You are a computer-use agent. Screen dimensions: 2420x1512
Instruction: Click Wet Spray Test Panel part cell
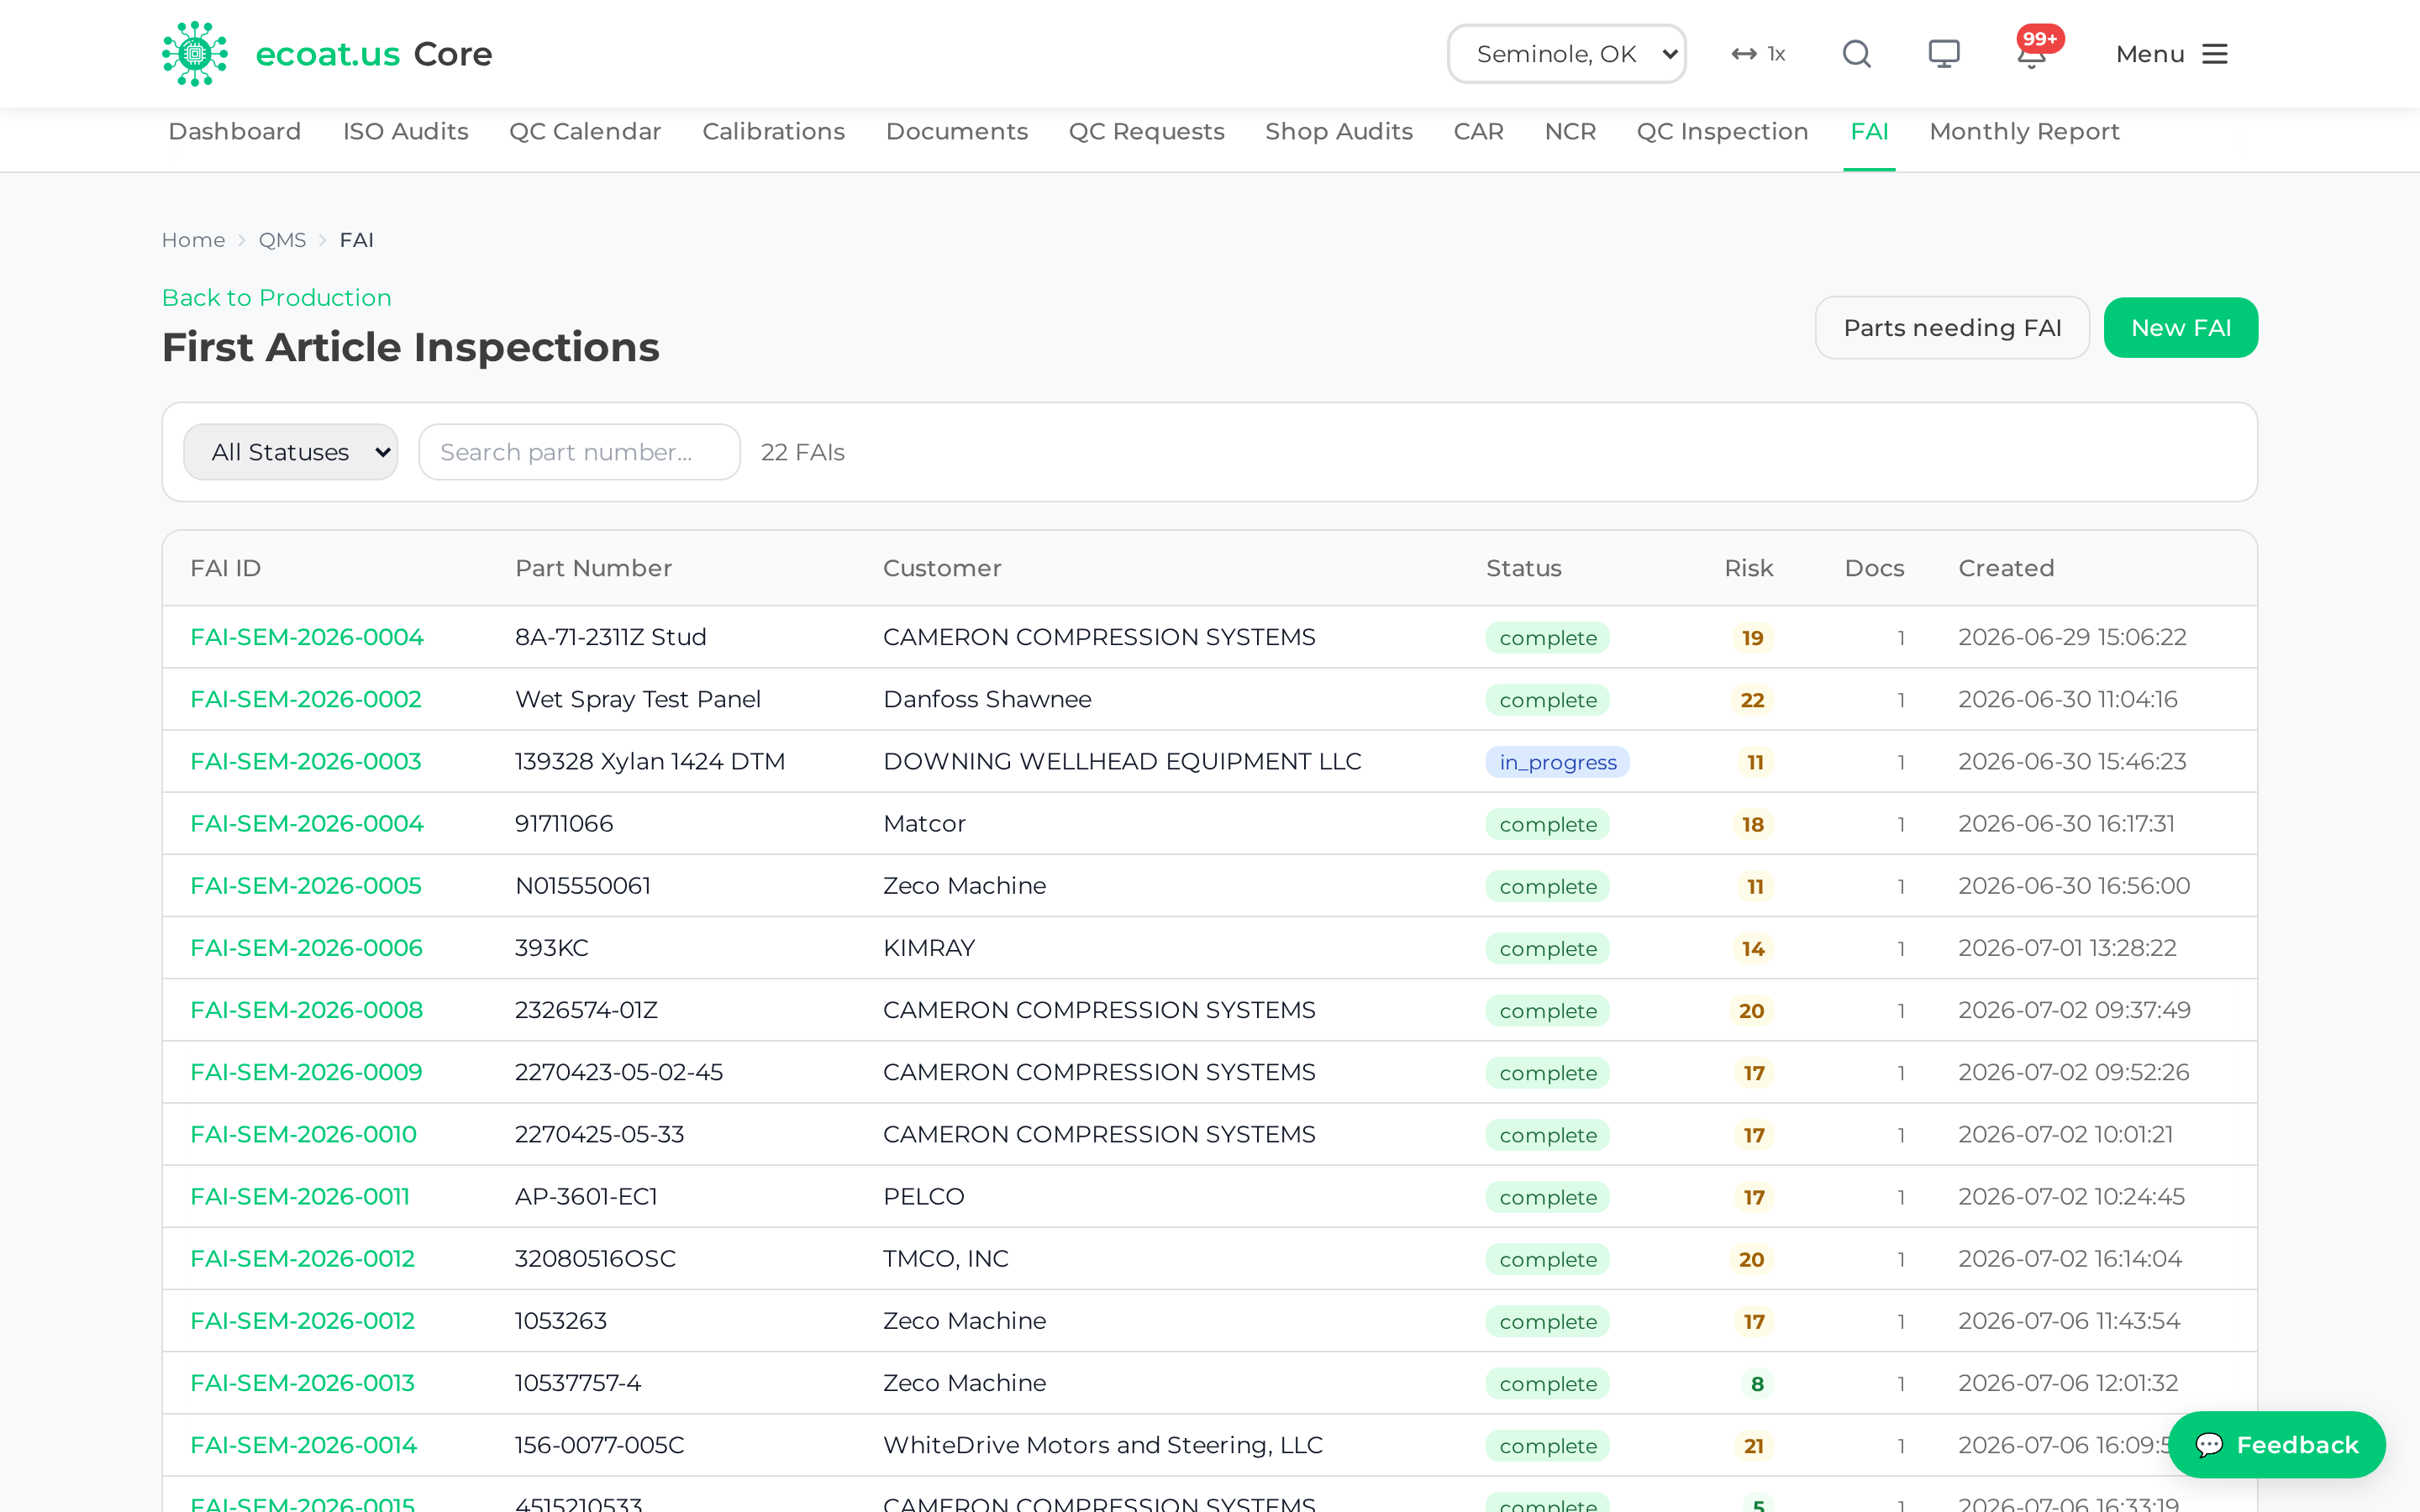638,699
